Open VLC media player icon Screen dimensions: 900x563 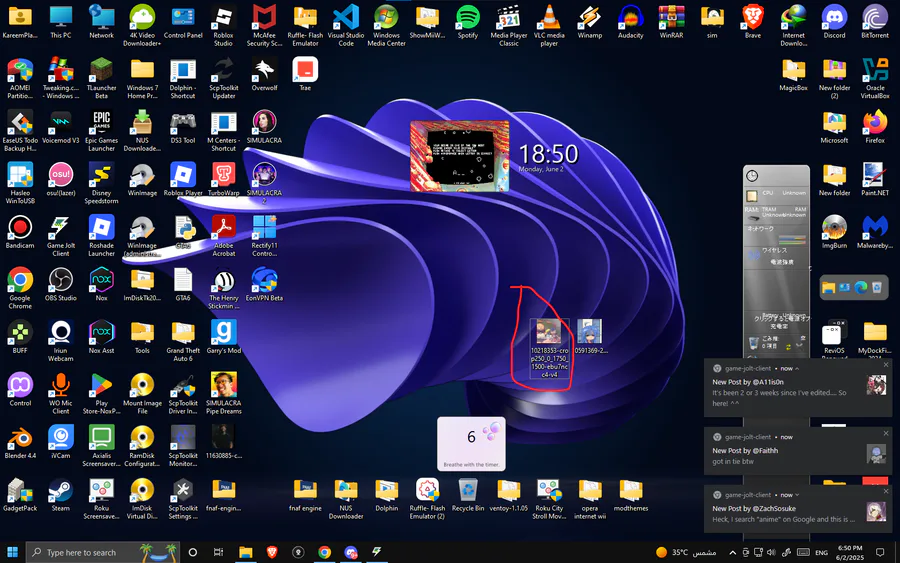tap(549, 25)
